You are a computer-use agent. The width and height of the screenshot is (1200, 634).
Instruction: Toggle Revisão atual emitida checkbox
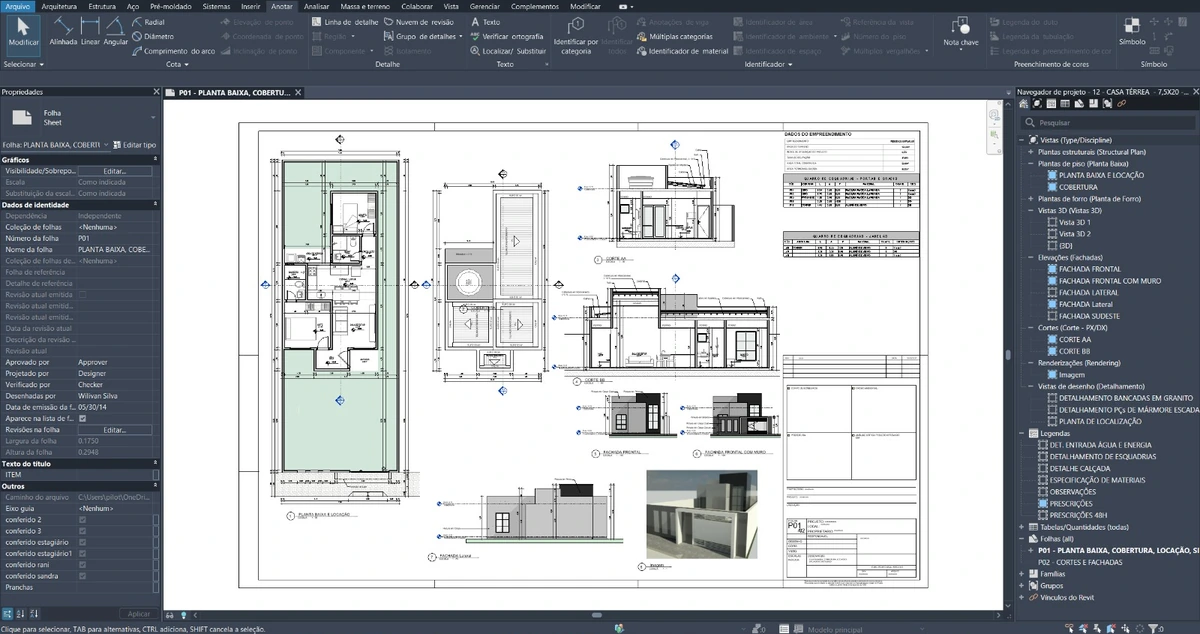coord(83,294)
